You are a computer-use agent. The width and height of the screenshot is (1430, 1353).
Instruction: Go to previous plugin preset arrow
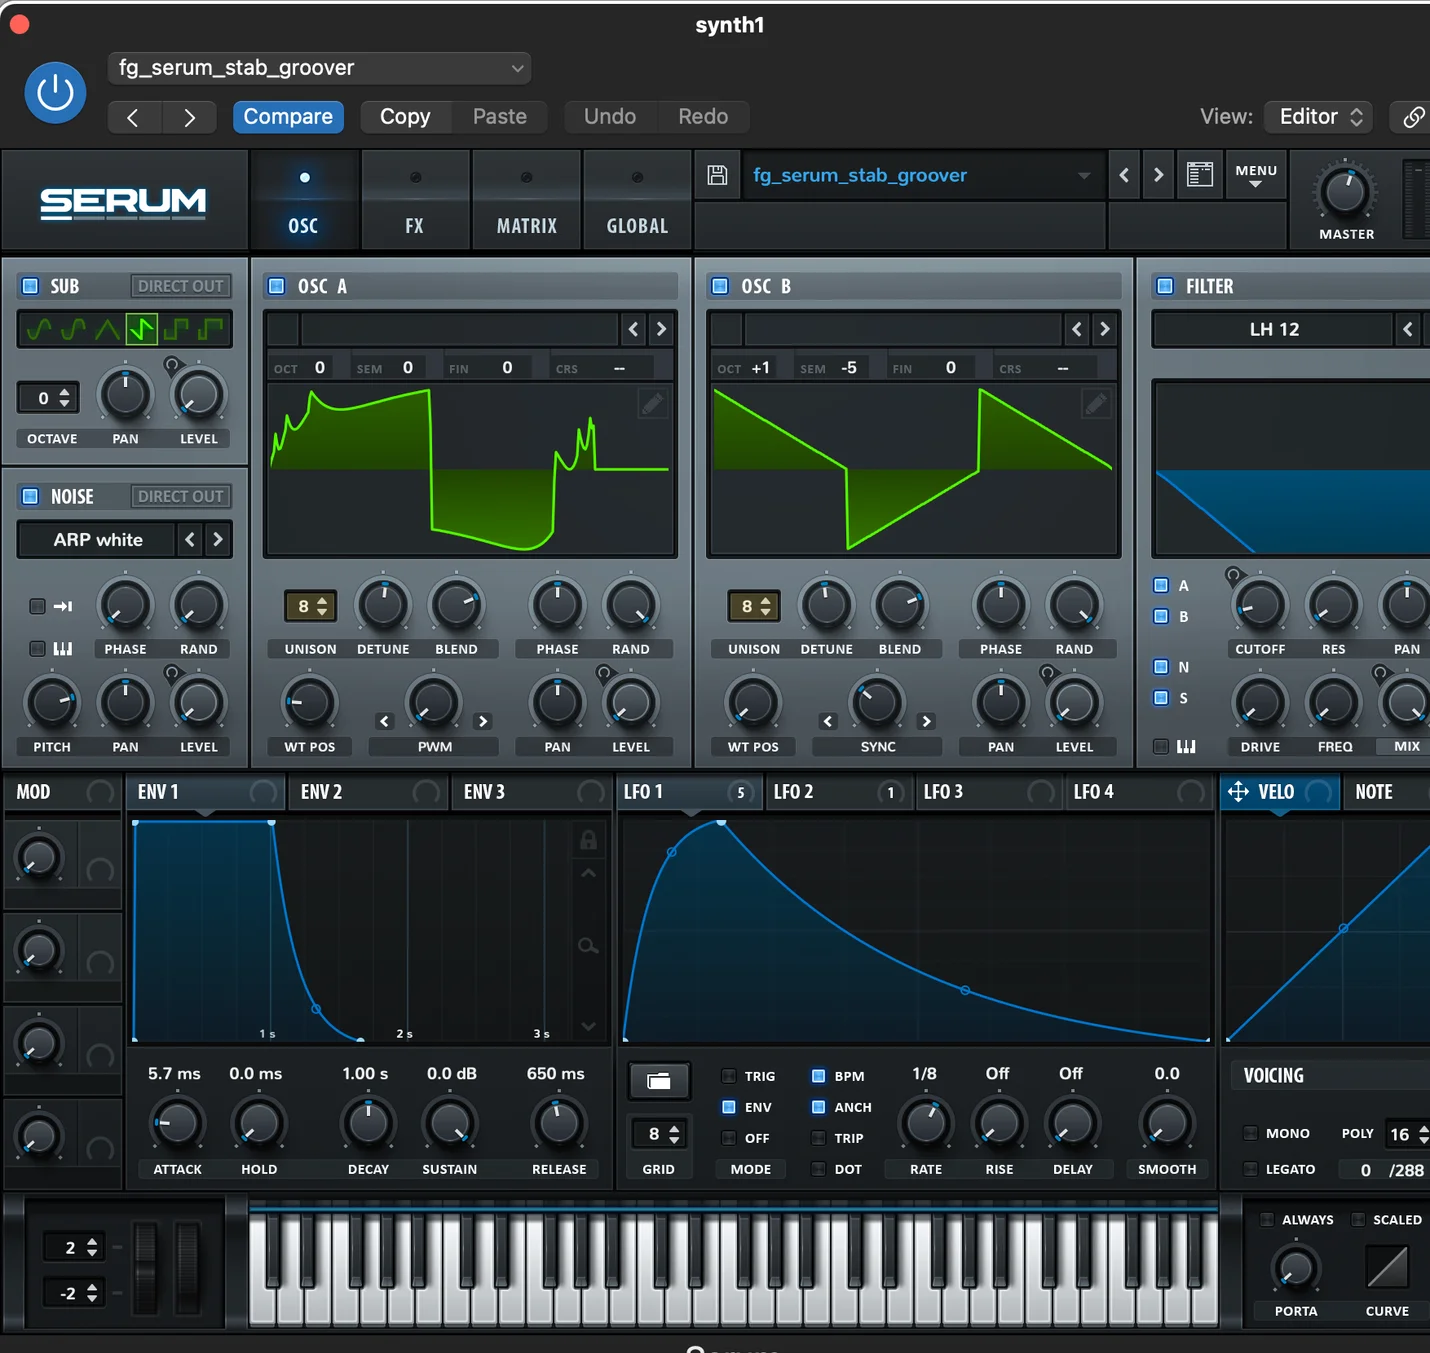point(133,117)
